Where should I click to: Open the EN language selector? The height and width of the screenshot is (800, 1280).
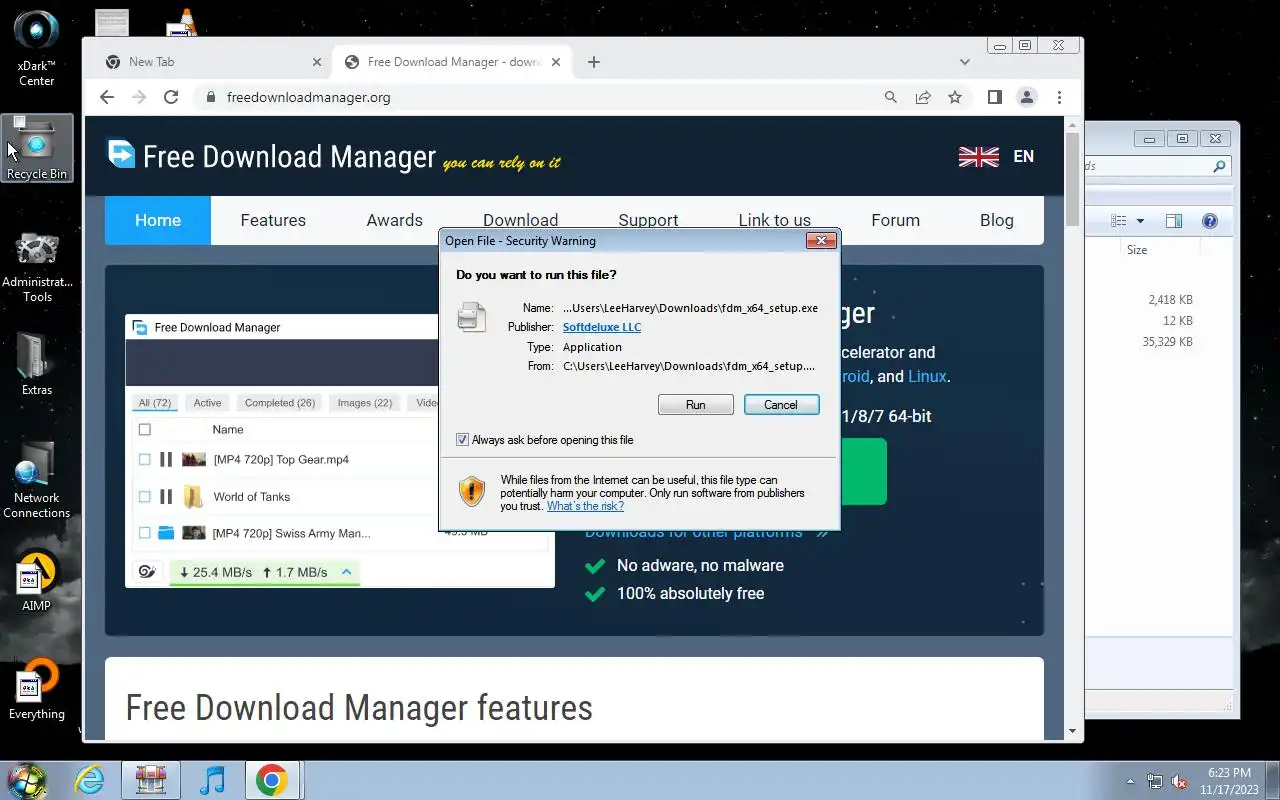point(1023,156)
